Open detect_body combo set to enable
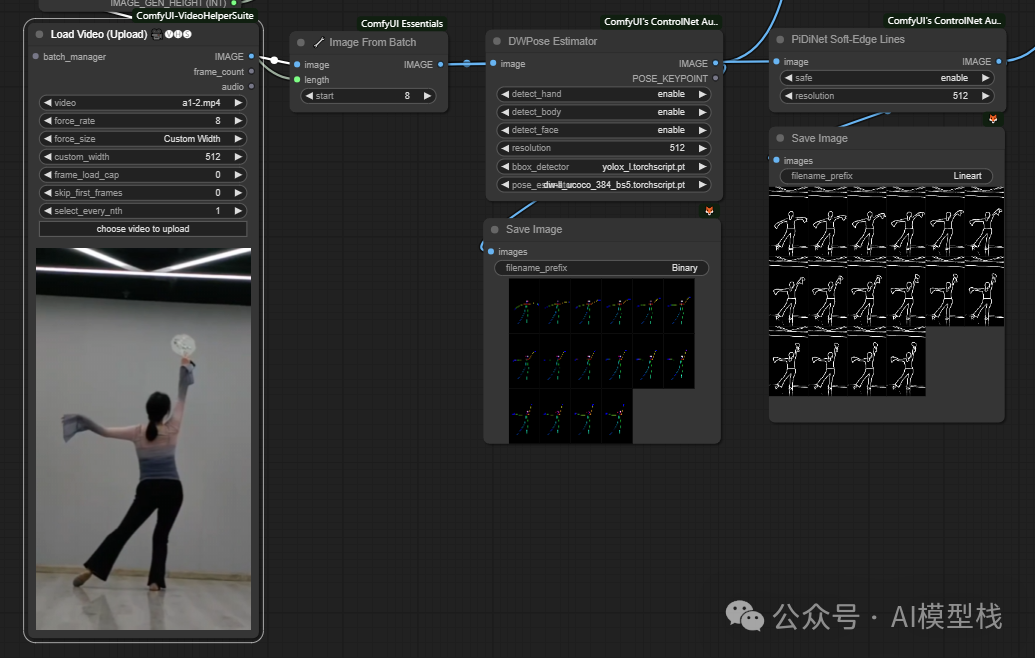The image size is (1035, 658). pos(603,112)
